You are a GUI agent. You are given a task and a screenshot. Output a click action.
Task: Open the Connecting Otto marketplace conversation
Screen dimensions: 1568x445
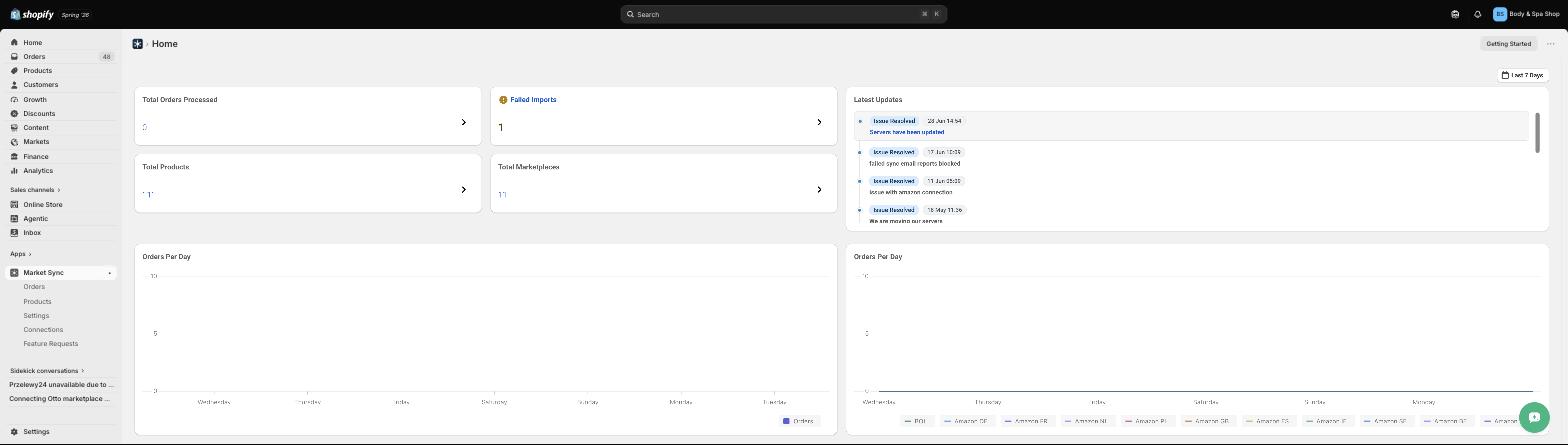click(x=61, y=399)
